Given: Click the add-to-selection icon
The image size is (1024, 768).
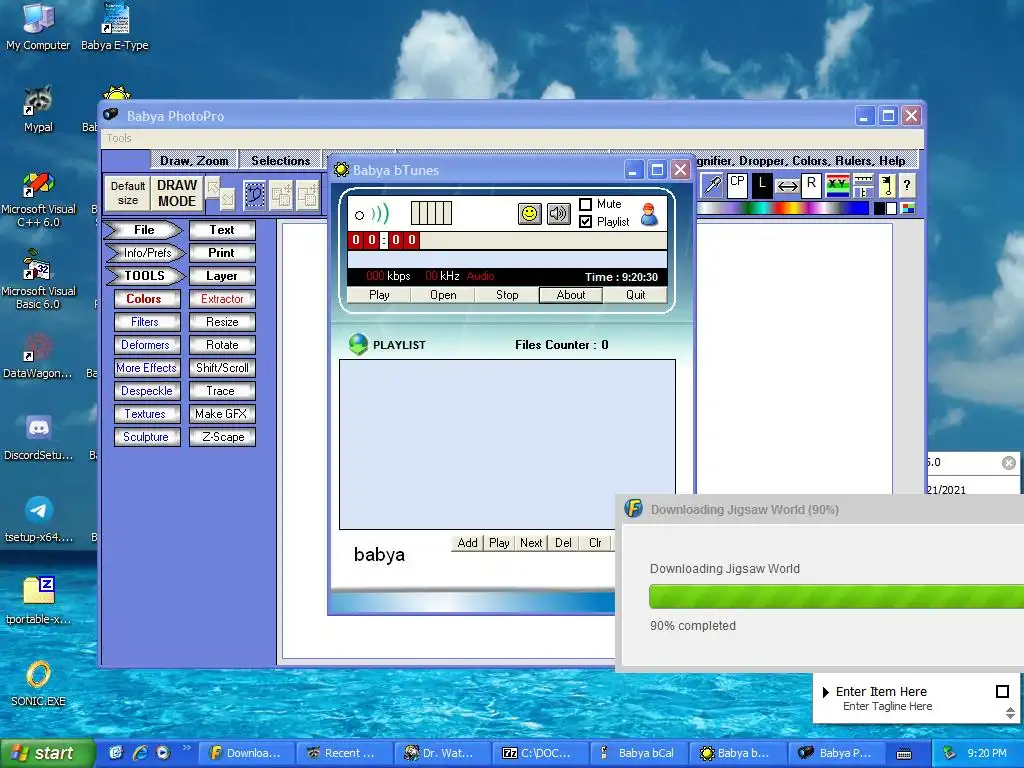Looking at the screenshot, I should click(x=281, y=195).
